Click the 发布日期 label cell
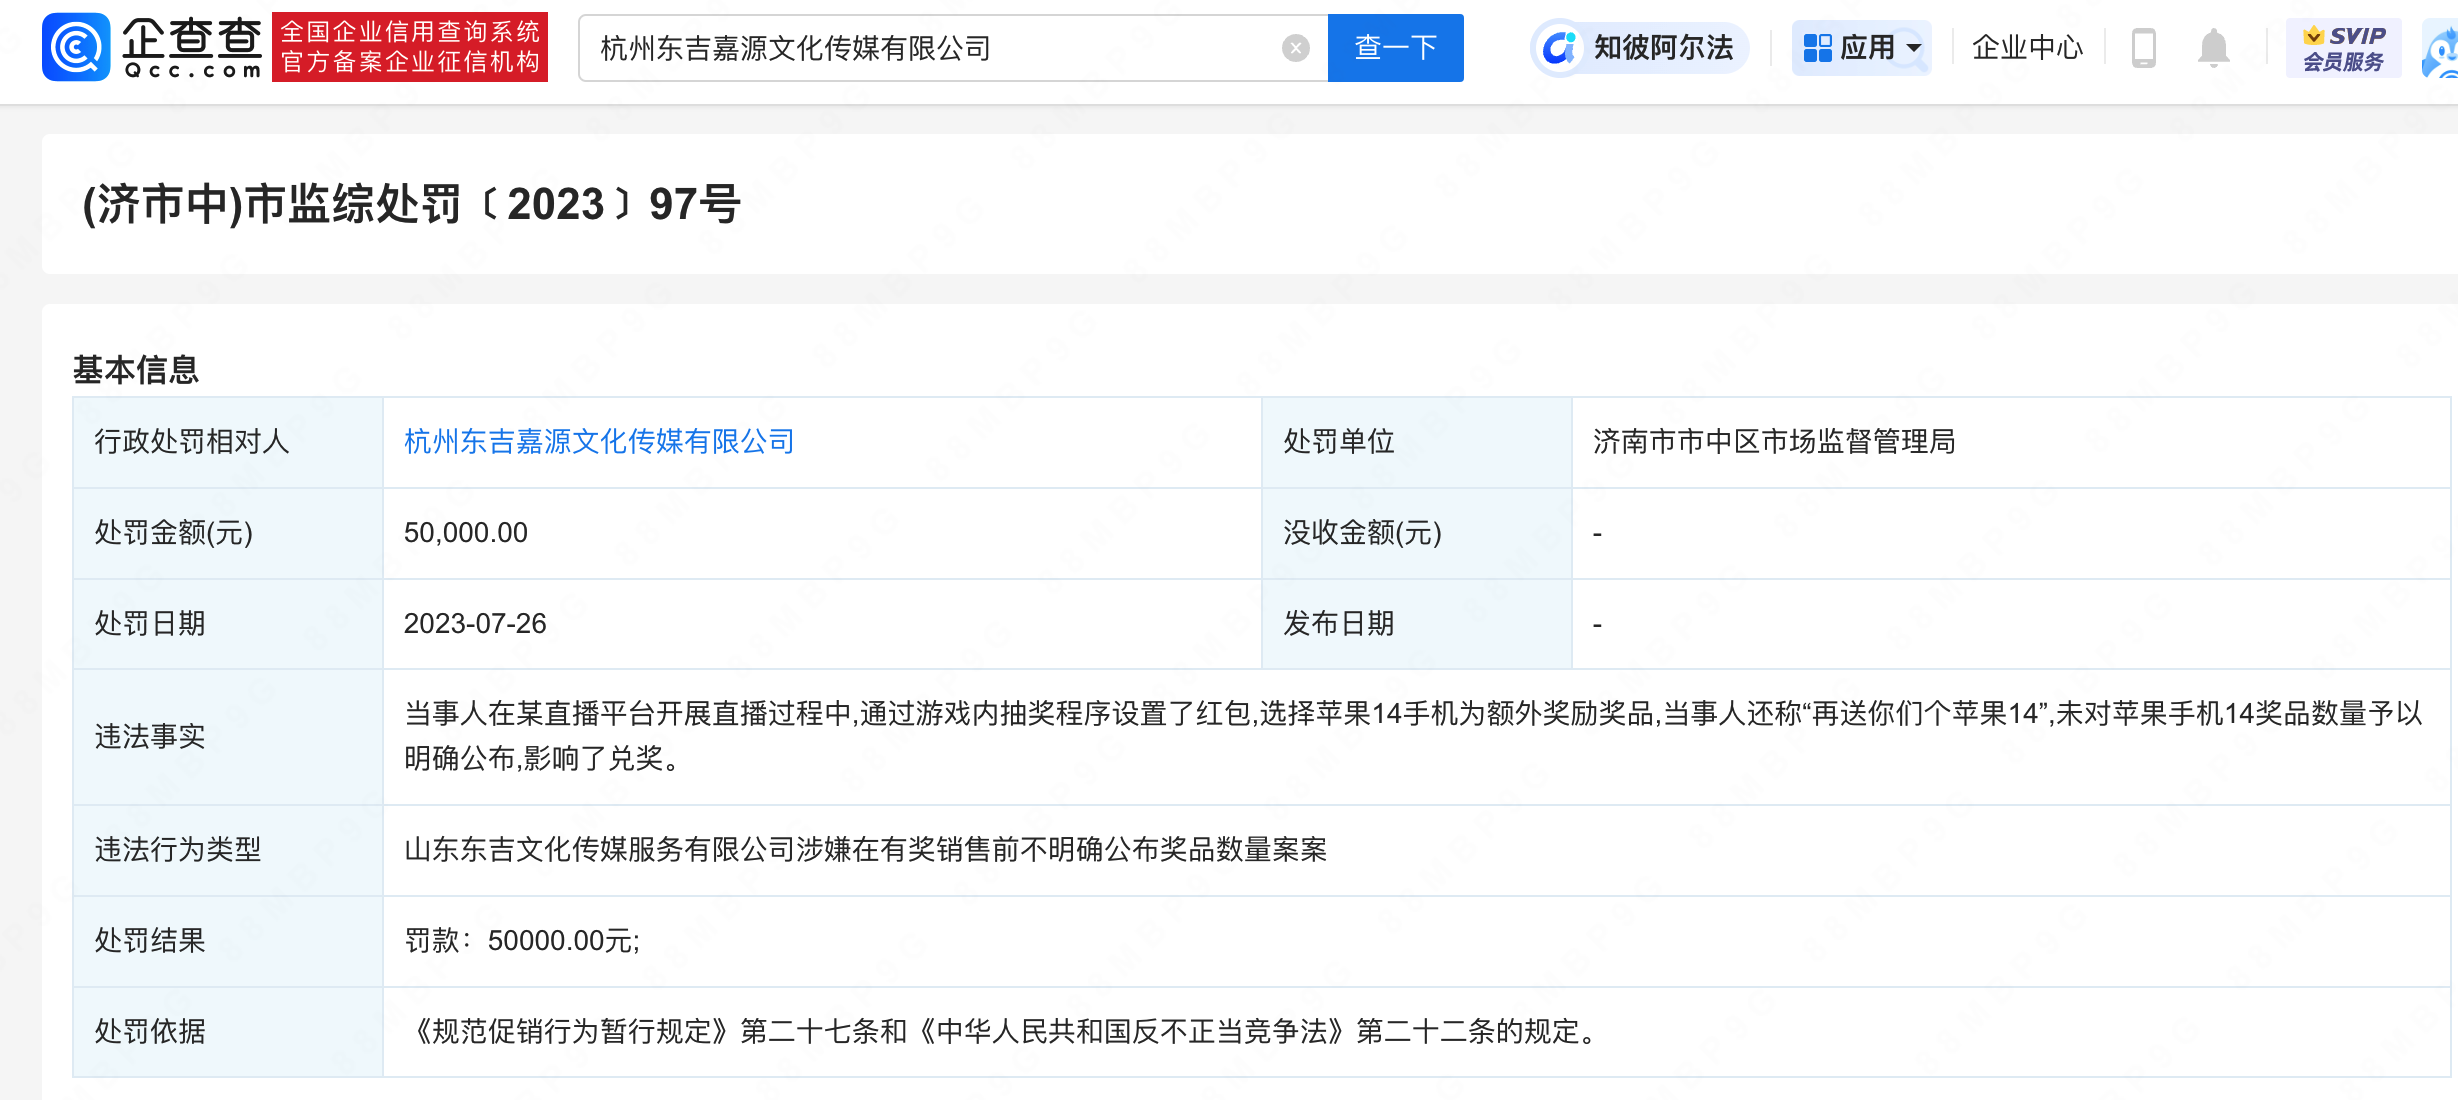The image size is (2458, 1100). pos(1417,624)
